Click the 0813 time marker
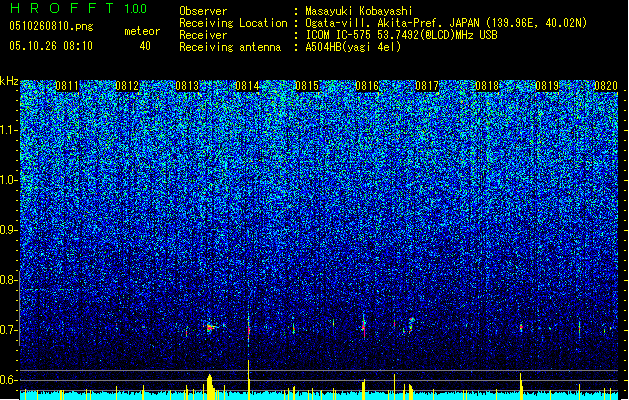629x400 pixels. tap(187, 86)
